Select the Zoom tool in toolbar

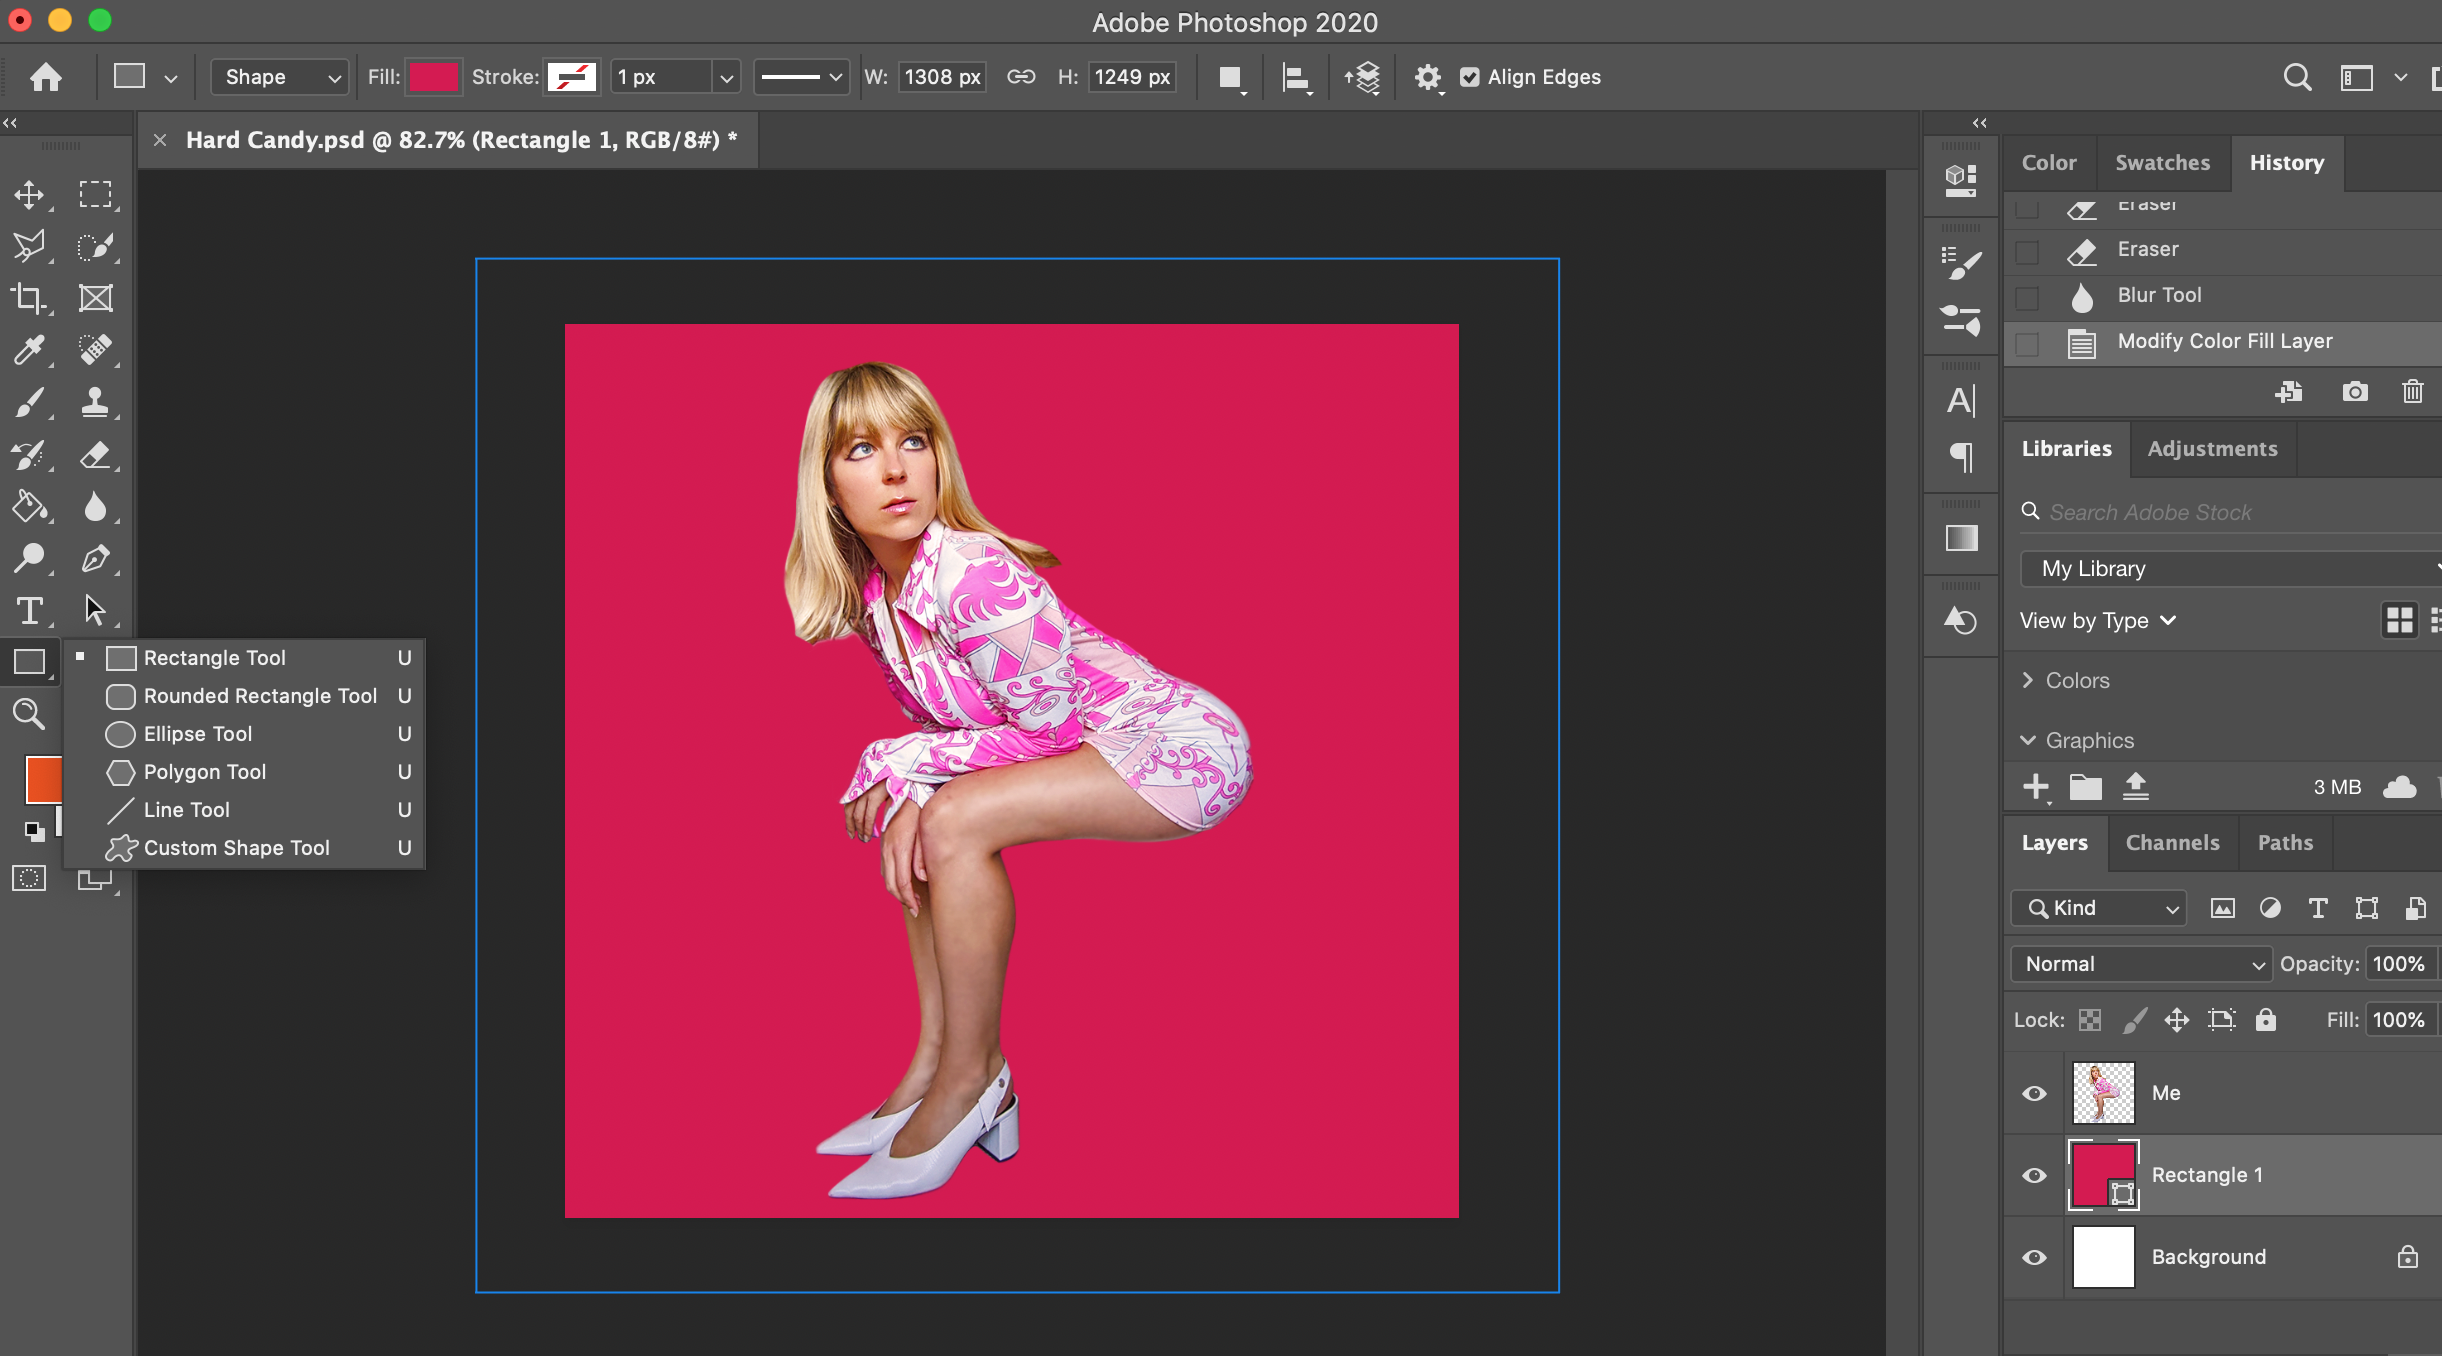coord(29,714)
